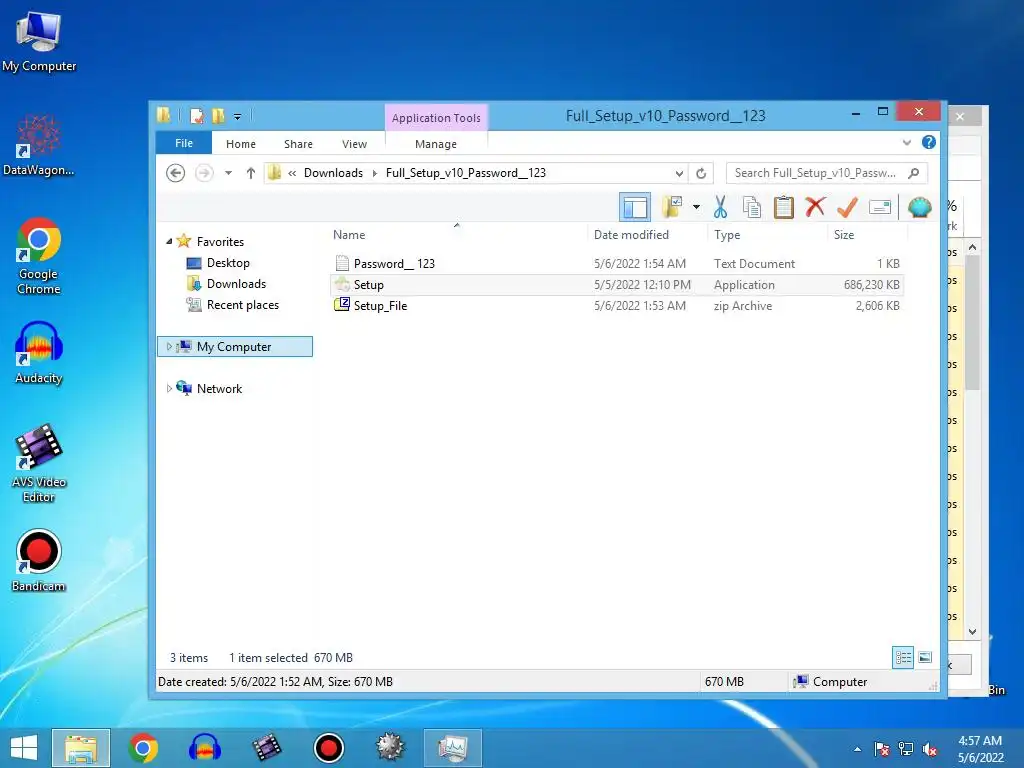Open the File tab
1024x768 pixels.
tap(184, 143)
